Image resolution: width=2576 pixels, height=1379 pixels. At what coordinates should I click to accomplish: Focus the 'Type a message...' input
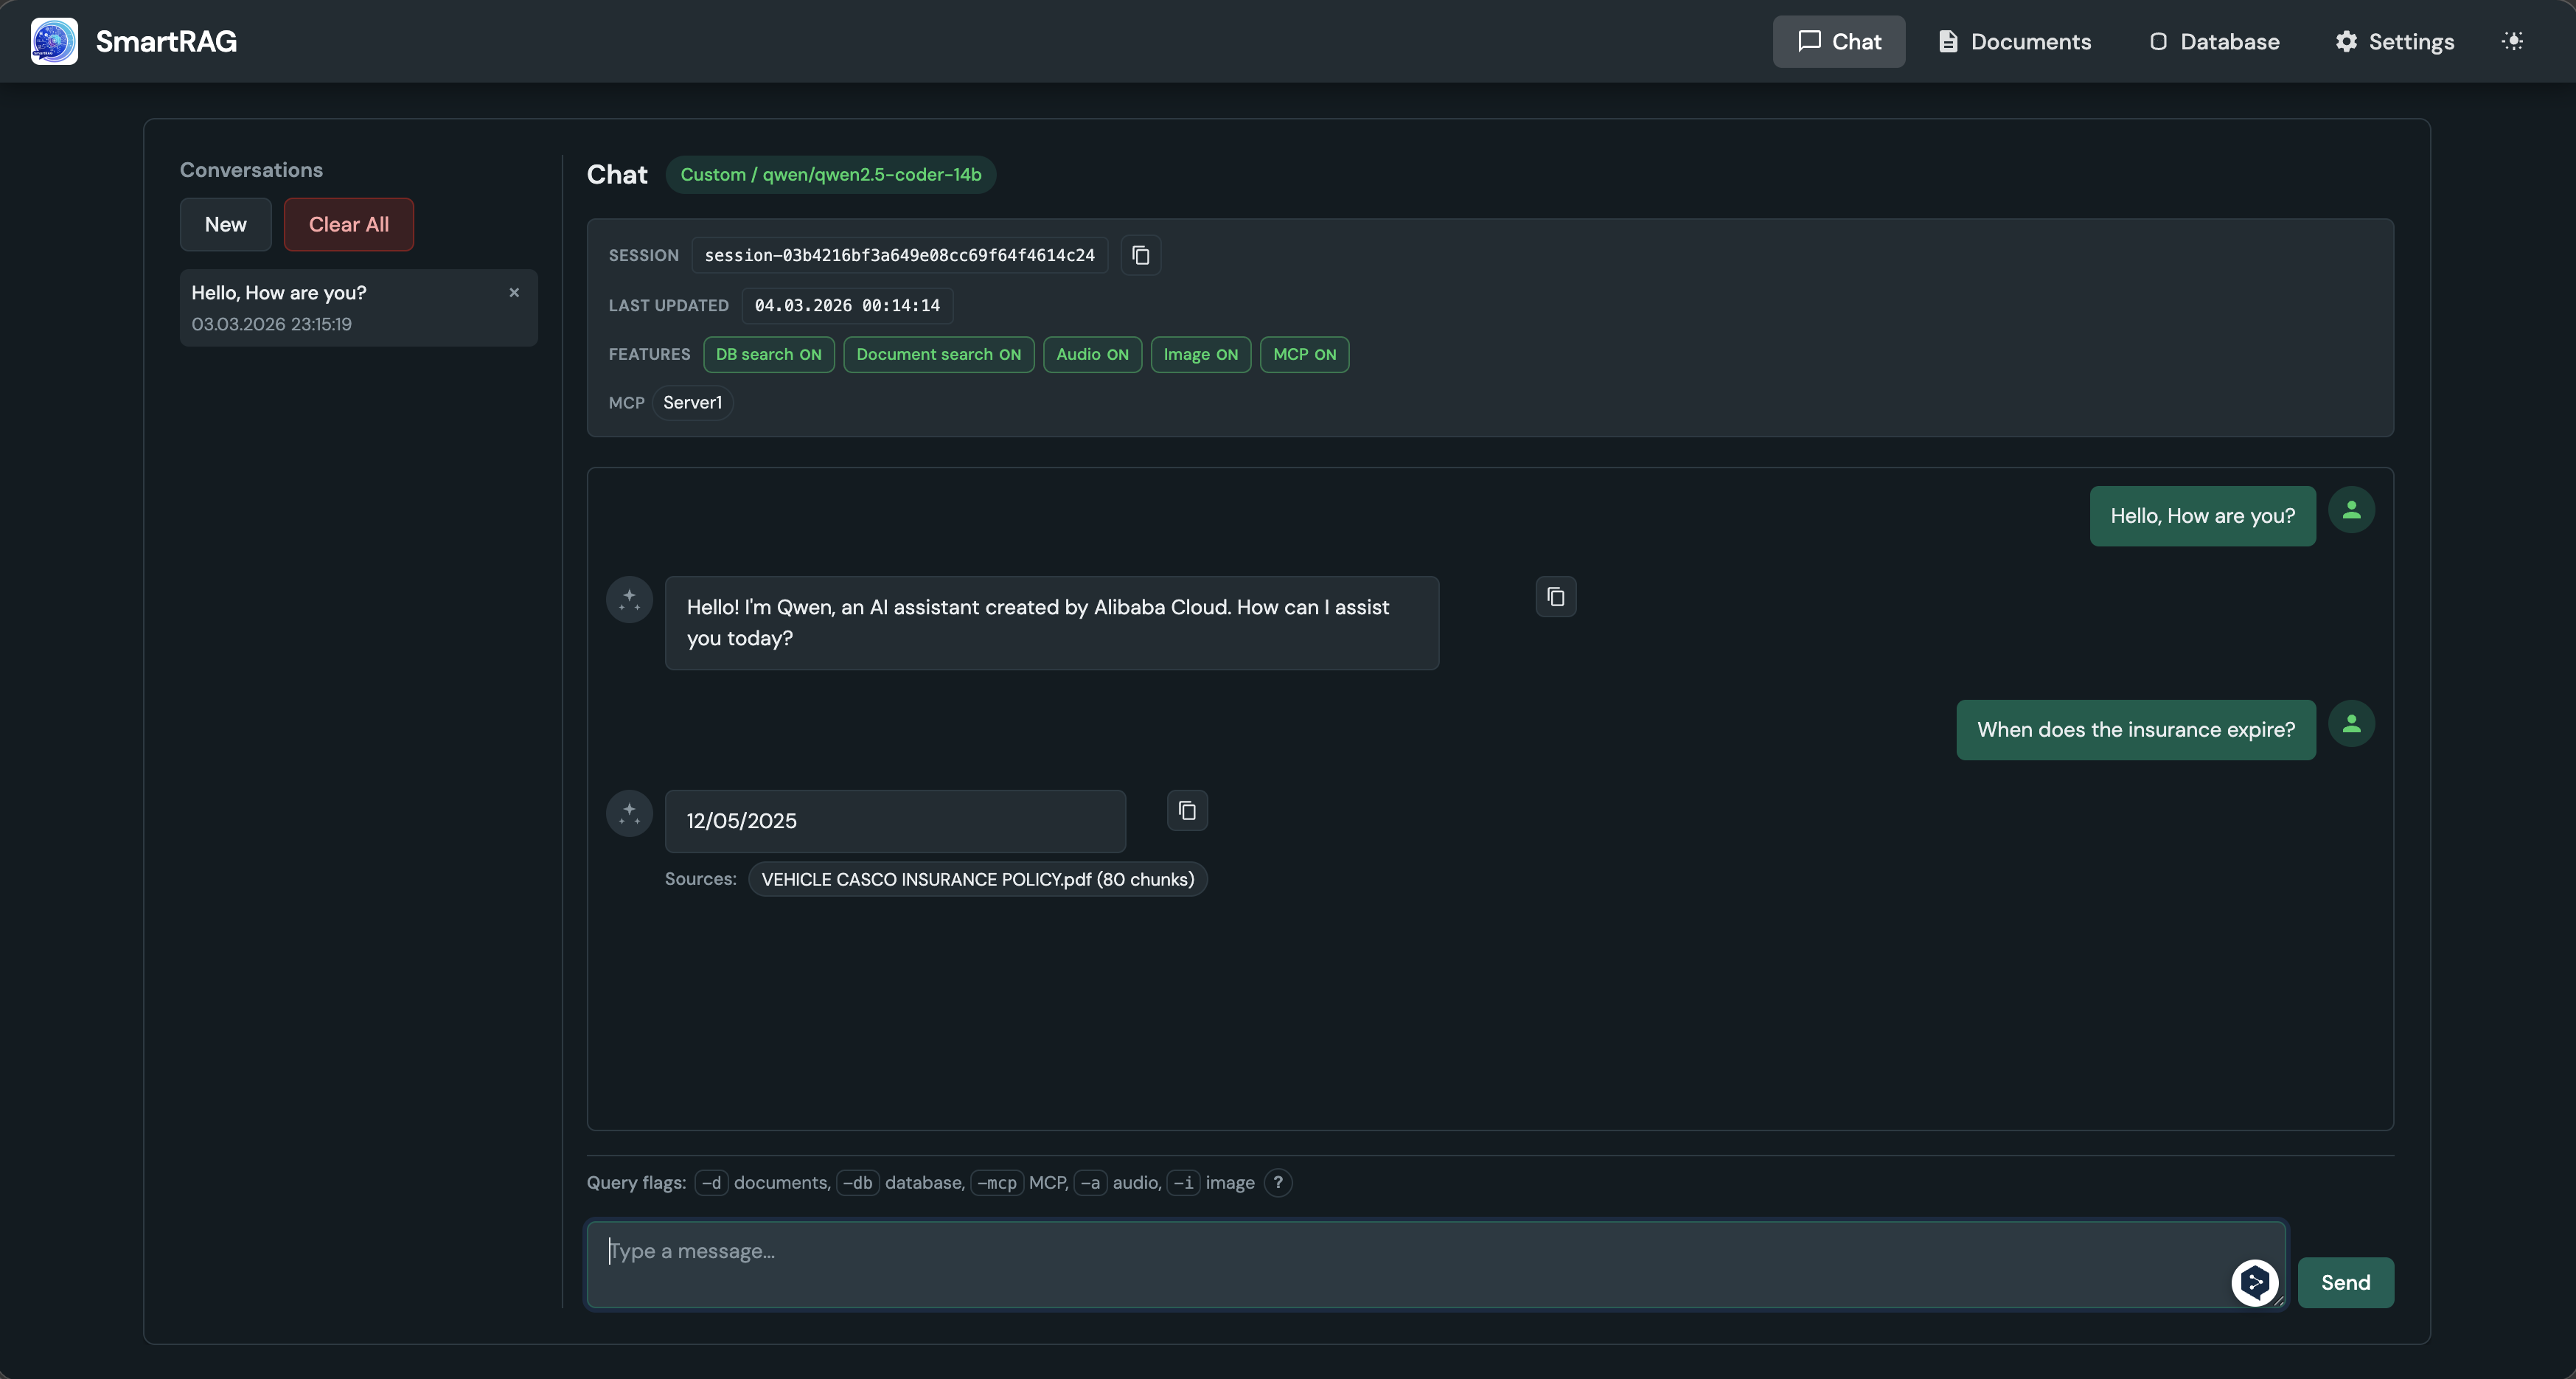1436,1264
